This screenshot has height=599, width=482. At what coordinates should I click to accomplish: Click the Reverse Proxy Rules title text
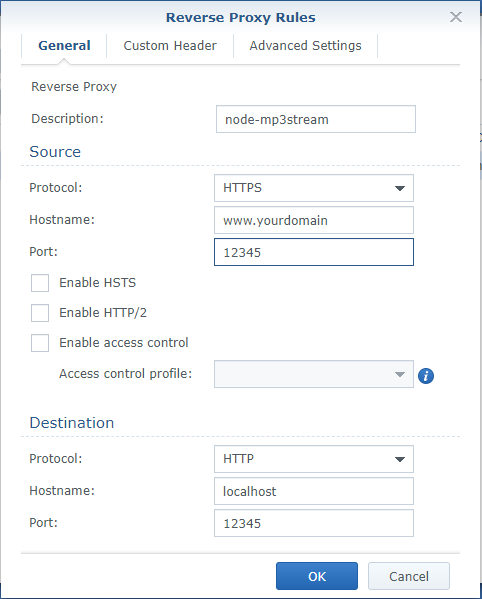(x=241, y=18)
